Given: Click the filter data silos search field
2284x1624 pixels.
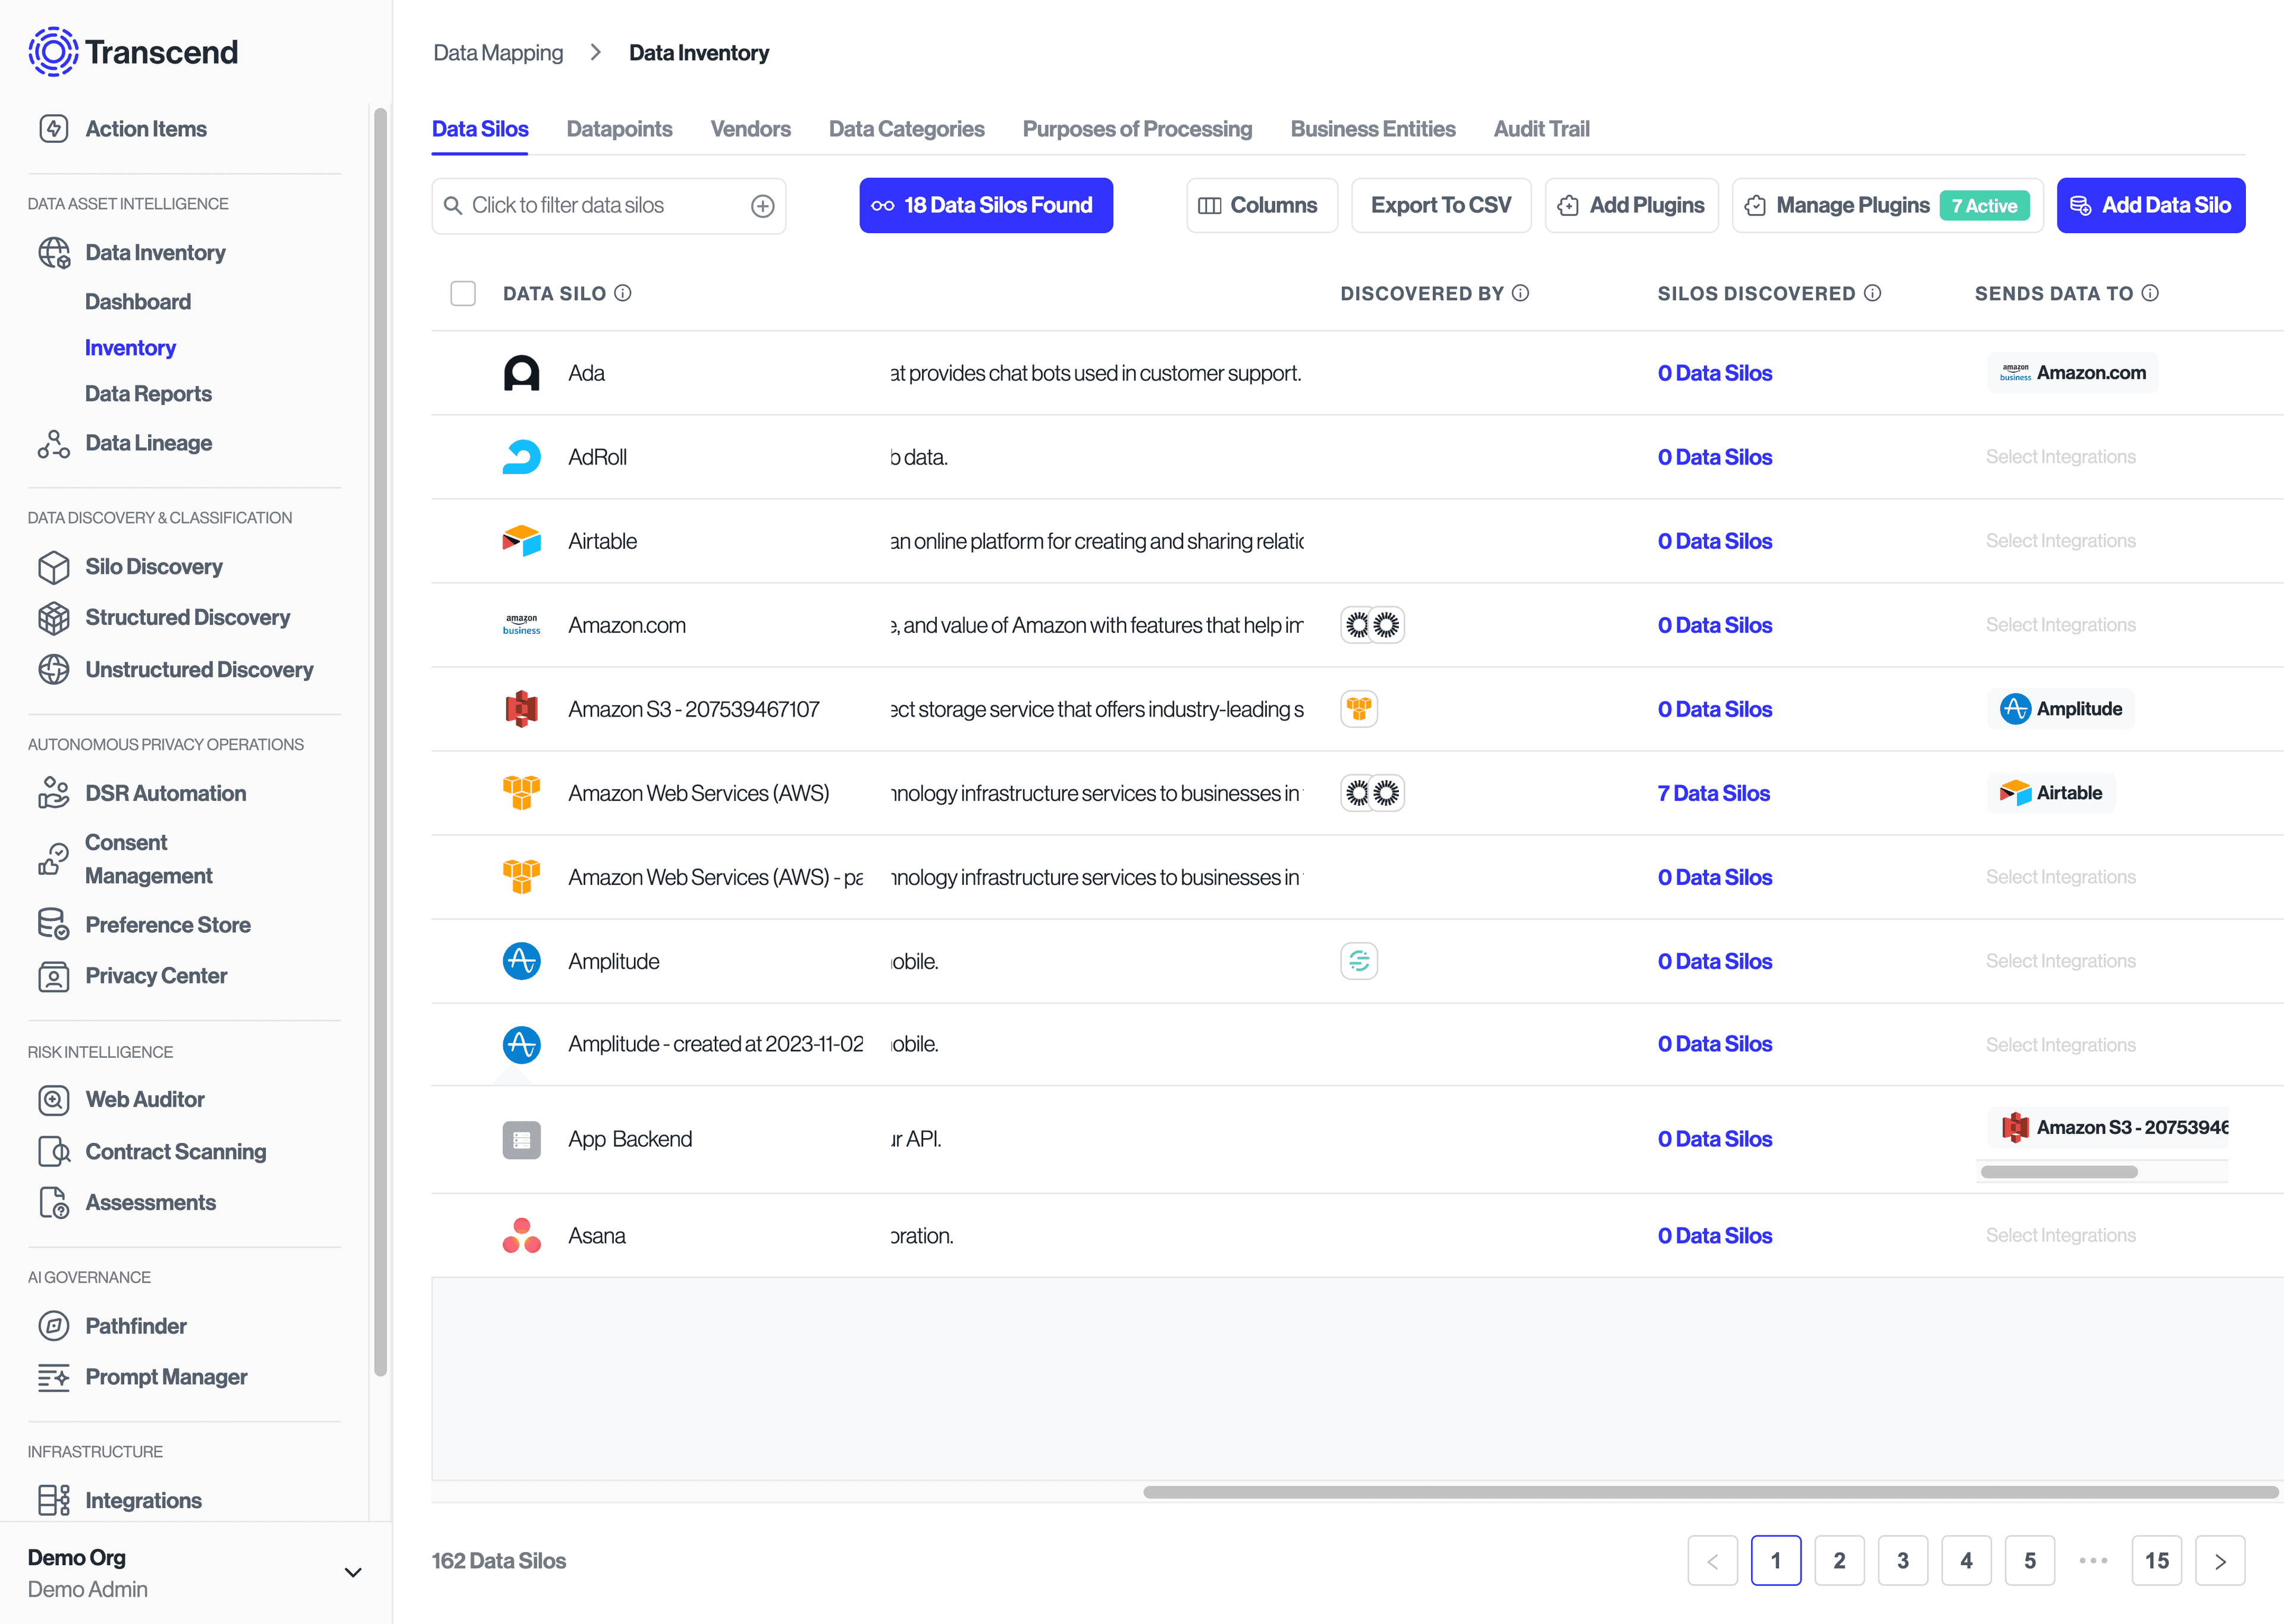Looking at the screenshot, I should (600, 206).
